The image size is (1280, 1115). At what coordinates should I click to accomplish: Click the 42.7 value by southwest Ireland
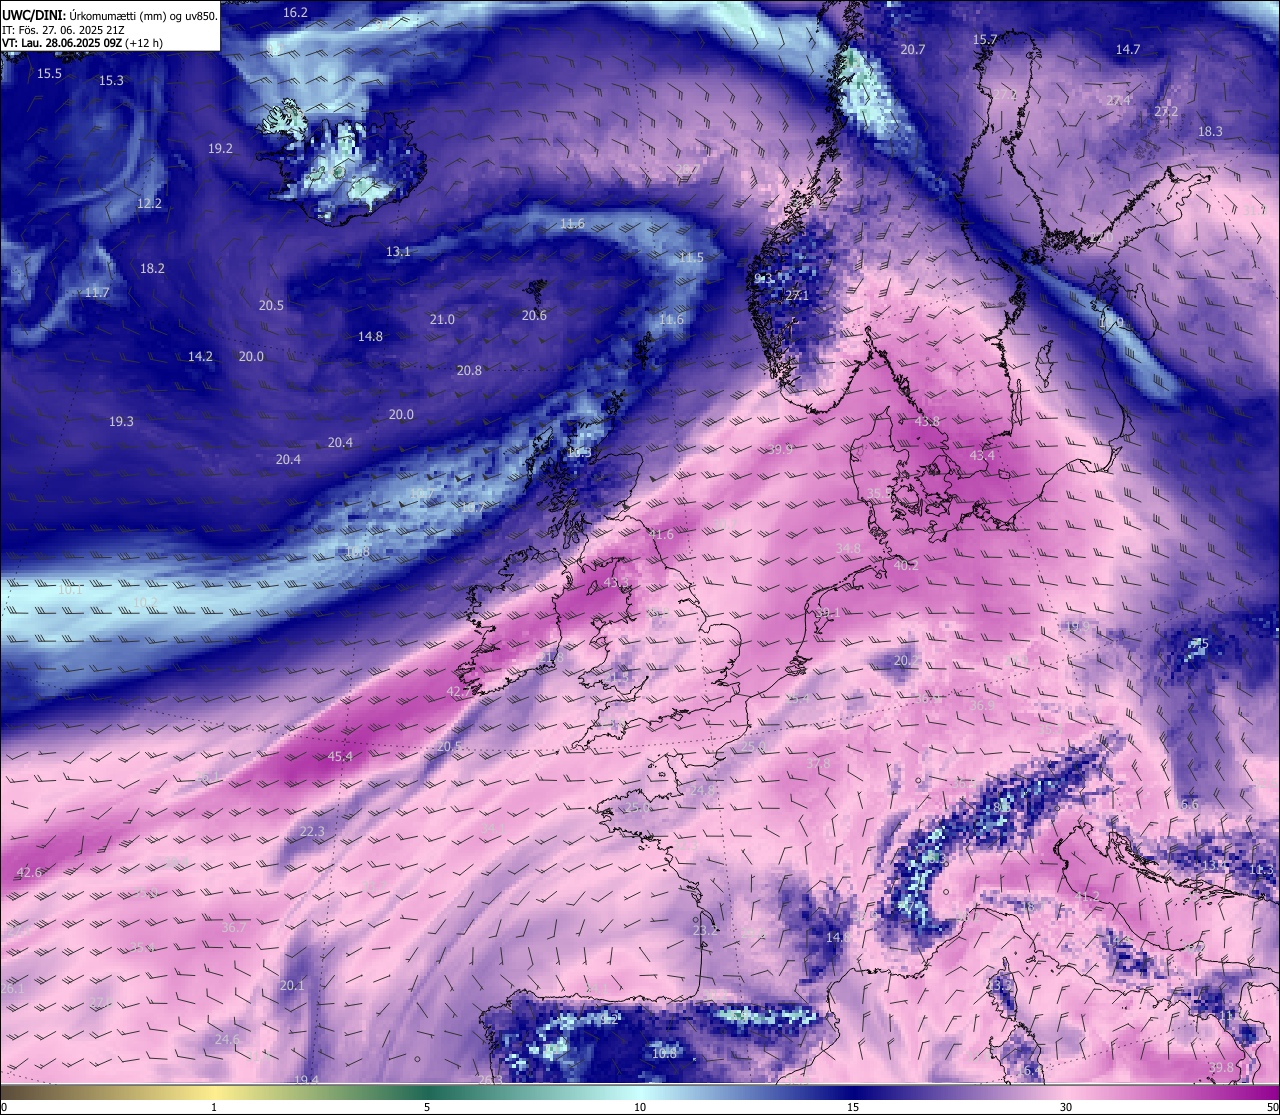tap(458, 692)
